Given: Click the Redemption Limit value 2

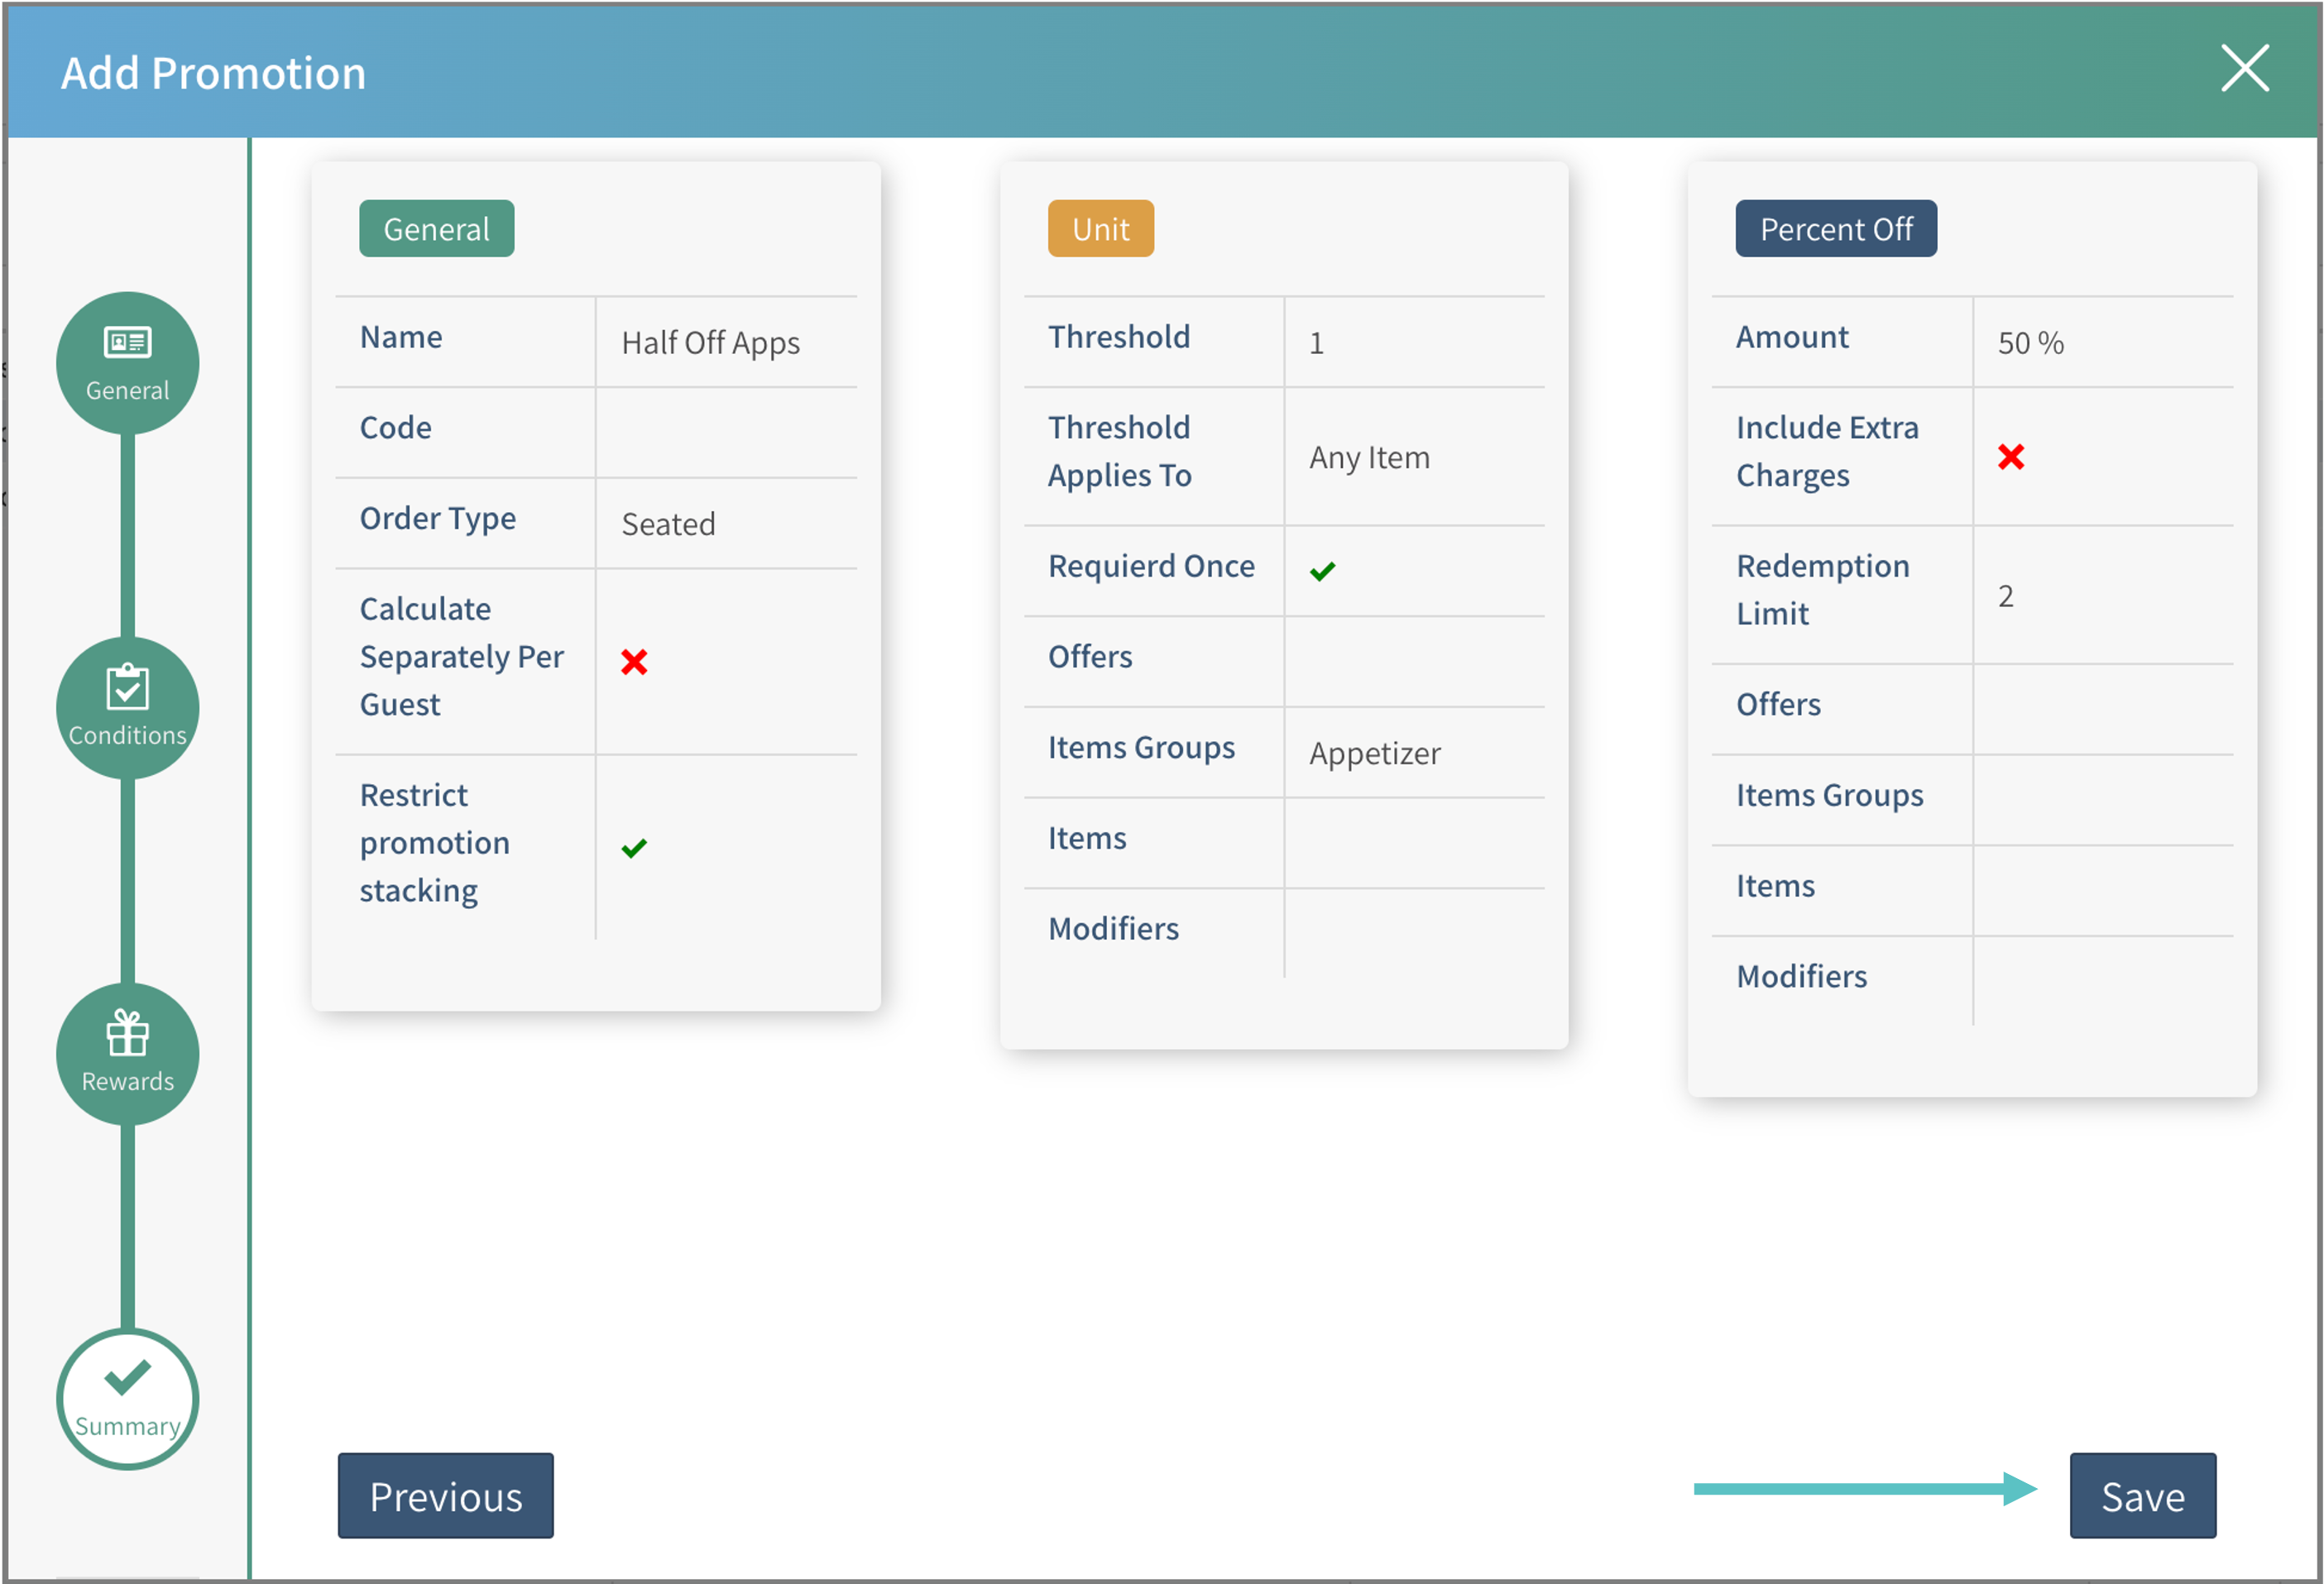Looking at the screenshot, I should [2005, 596].
